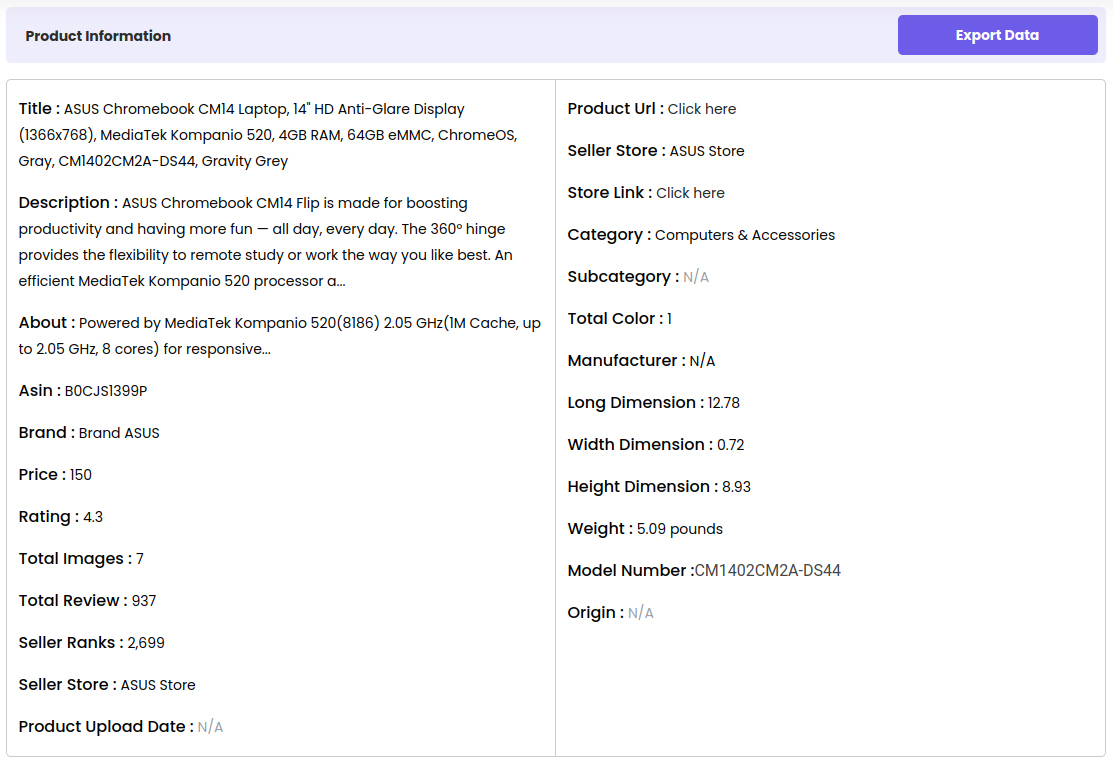1113x765 pixels.
Task: Click the Export Data button
Action: click(997, 35)
